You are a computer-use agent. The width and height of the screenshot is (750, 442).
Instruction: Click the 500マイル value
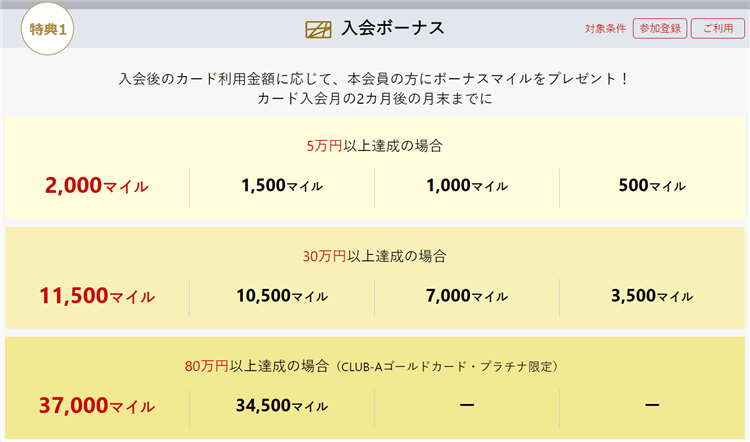[x=652, y=186]
